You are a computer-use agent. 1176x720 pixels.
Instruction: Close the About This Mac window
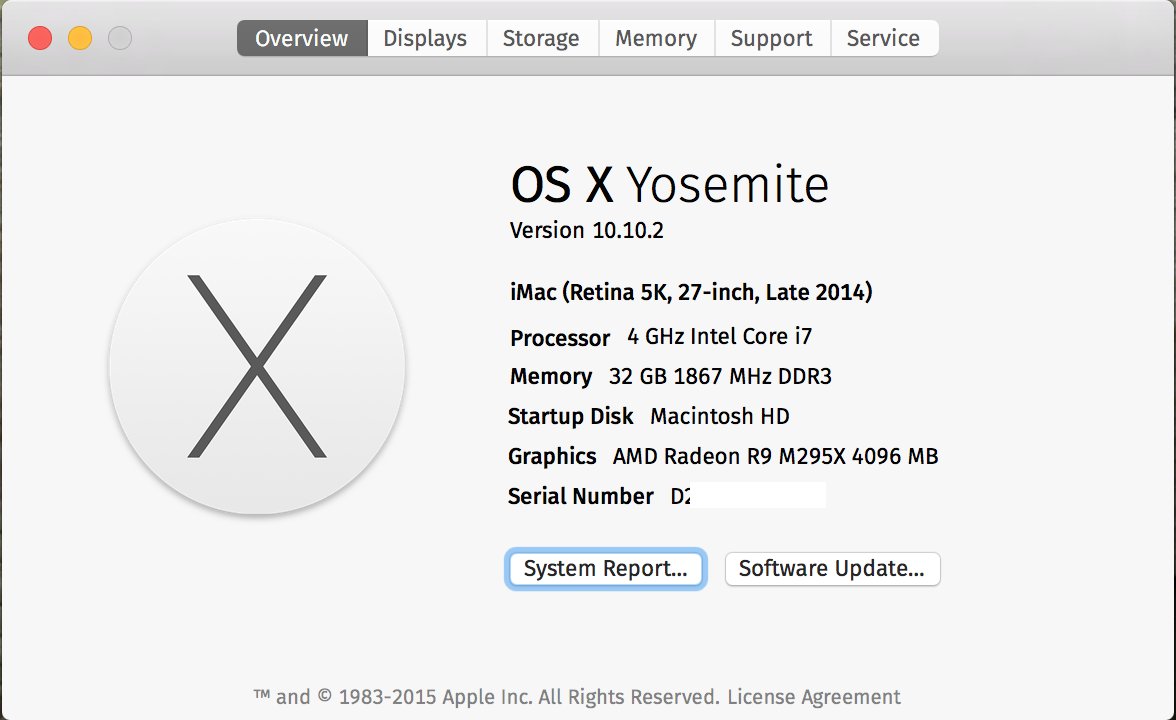40,39
